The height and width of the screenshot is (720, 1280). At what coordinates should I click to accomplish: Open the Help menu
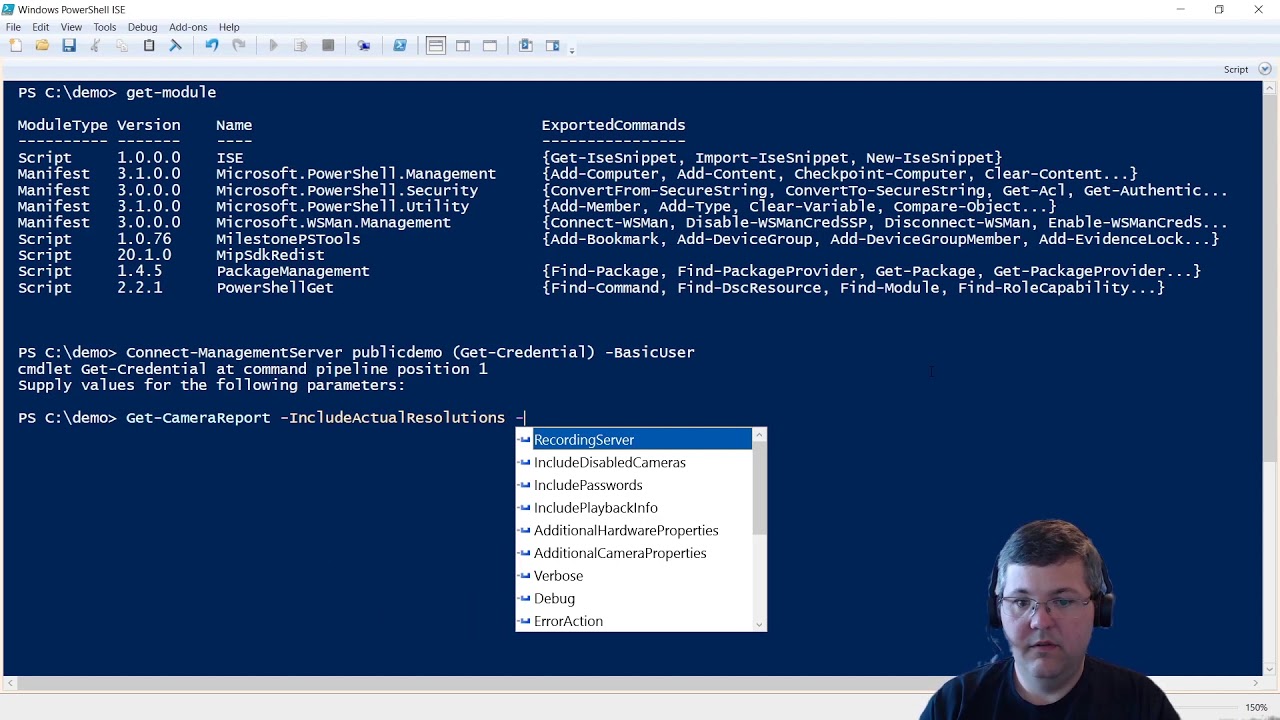tap(229, 27)
